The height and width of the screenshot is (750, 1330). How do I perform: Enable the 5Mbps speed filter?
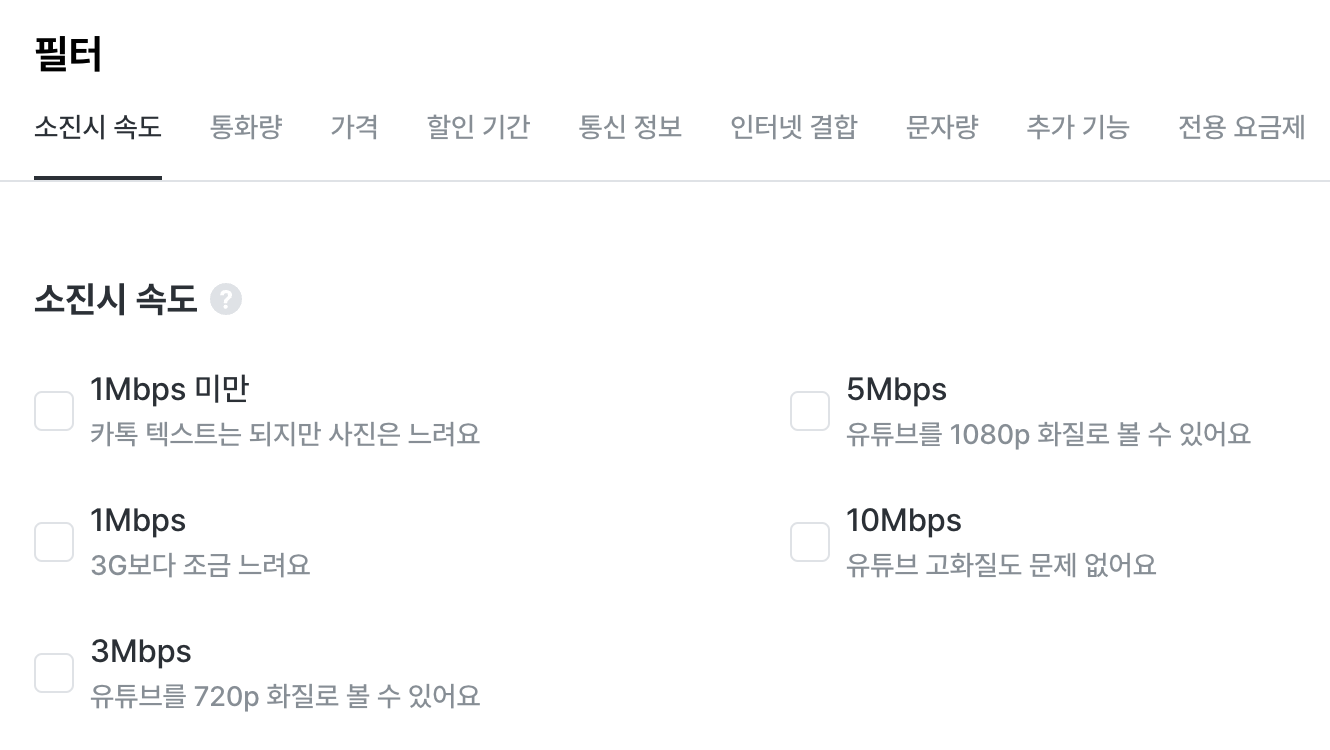pos(810,411)
